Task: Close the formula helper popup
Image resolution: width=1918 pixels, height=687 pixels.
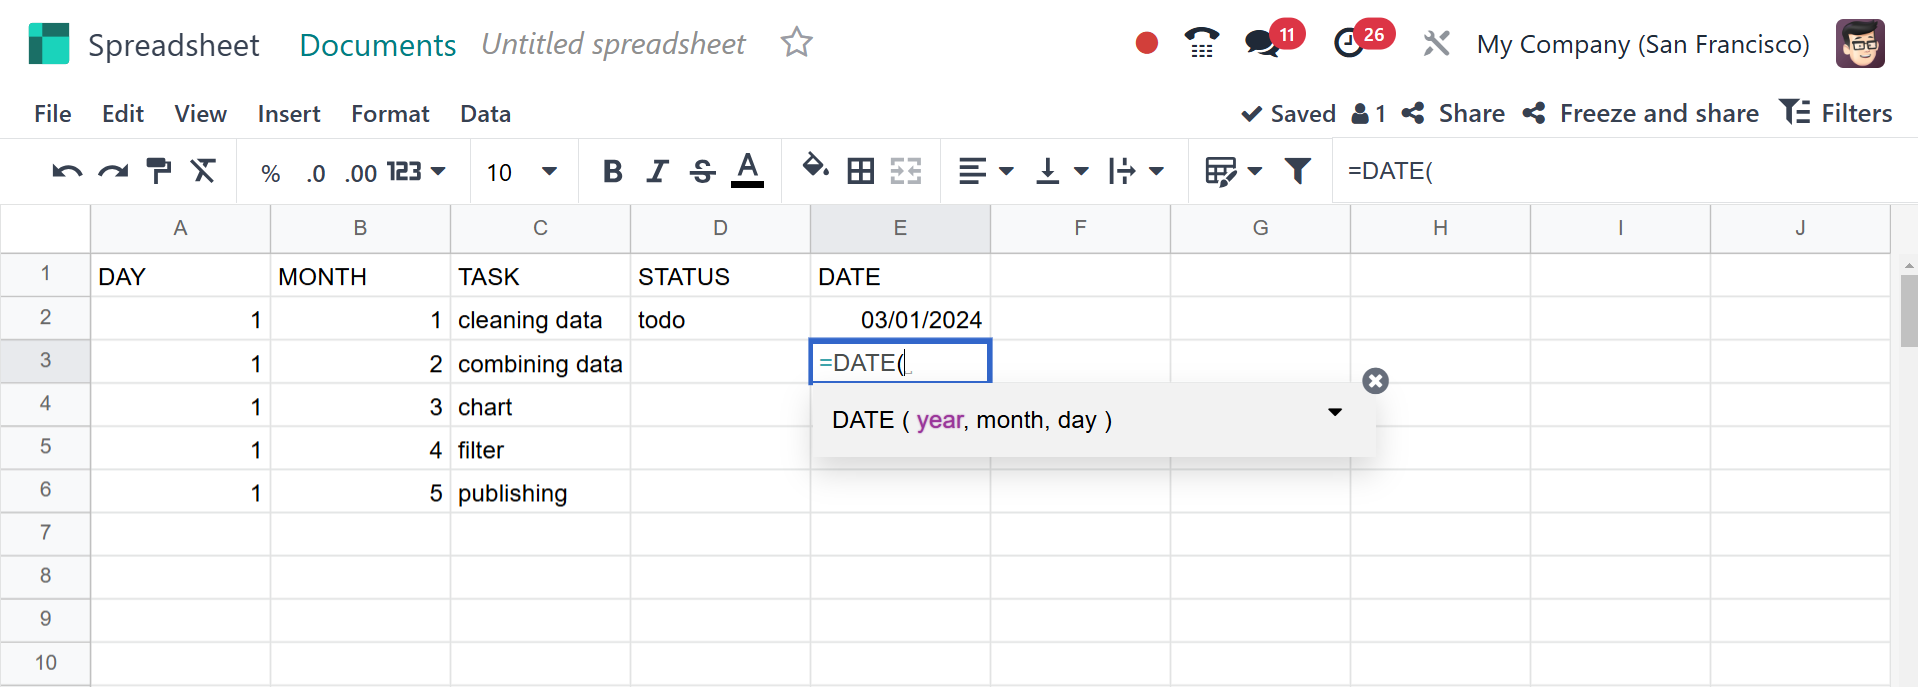Action: (1375, 381)
